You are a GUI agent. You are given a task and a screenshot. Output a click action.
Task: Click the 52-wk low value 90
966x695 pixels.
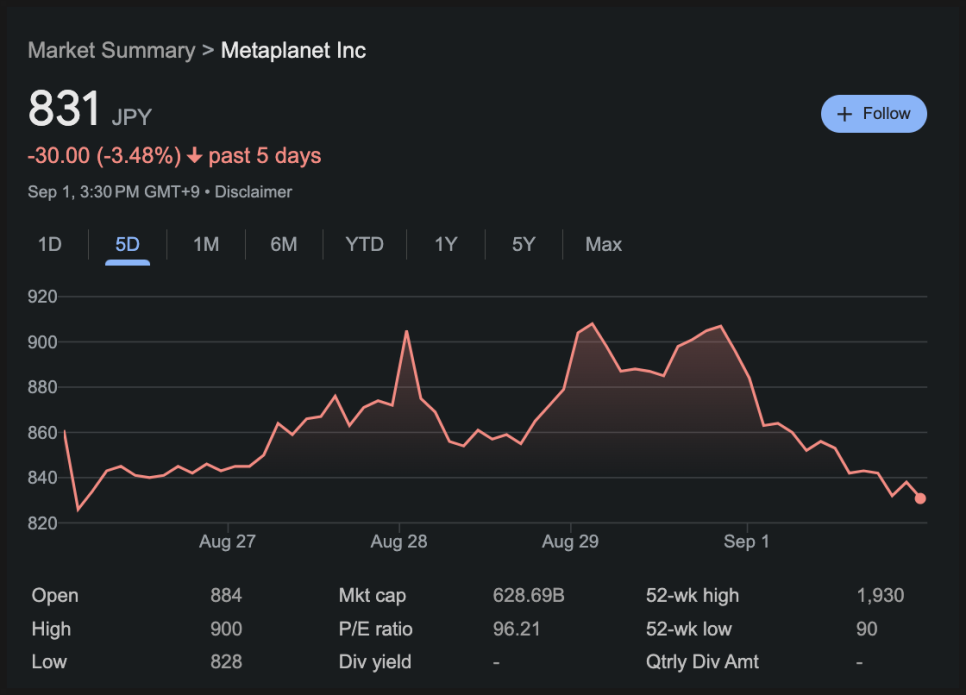tap(867, 629)
